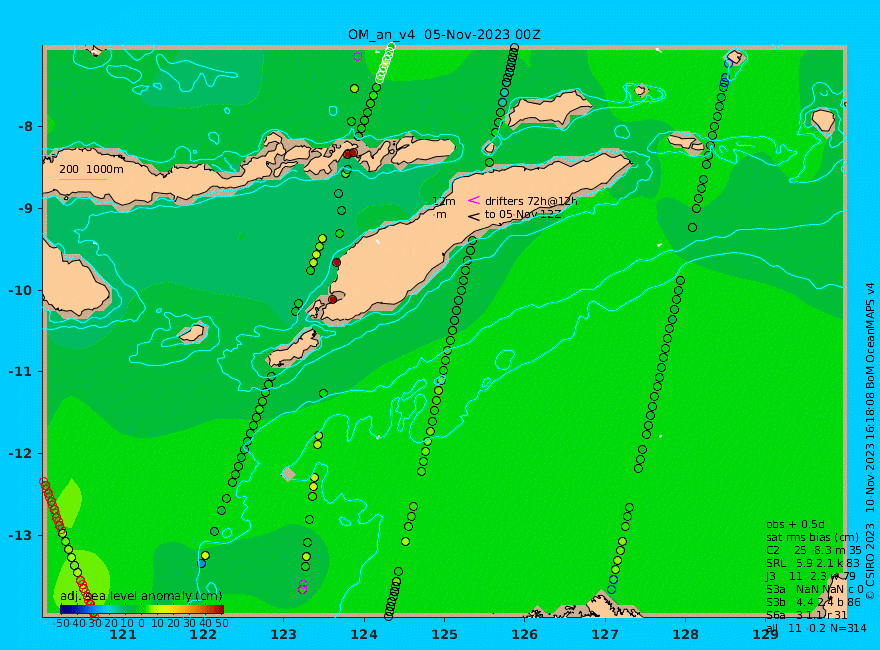Click the single magenta open circle near top edge
This screenshot has height=650, width=880.
click(358, 56)
